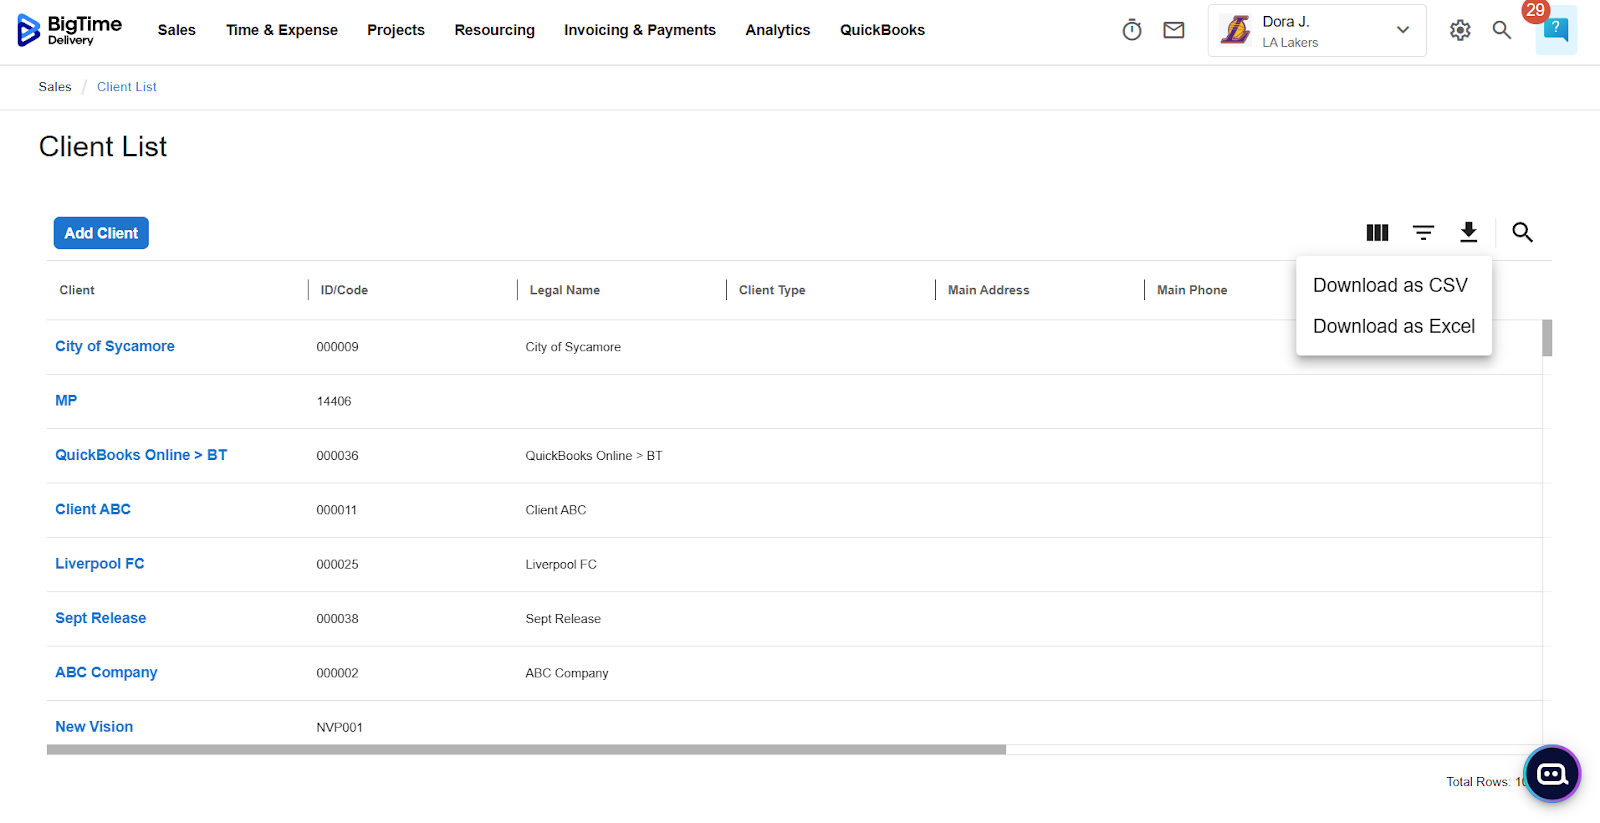Image resolution: width=1600 pixels, height=823 pixels.
Task: Open the mail envelope icon
Action: click(x=1174, y=30)
